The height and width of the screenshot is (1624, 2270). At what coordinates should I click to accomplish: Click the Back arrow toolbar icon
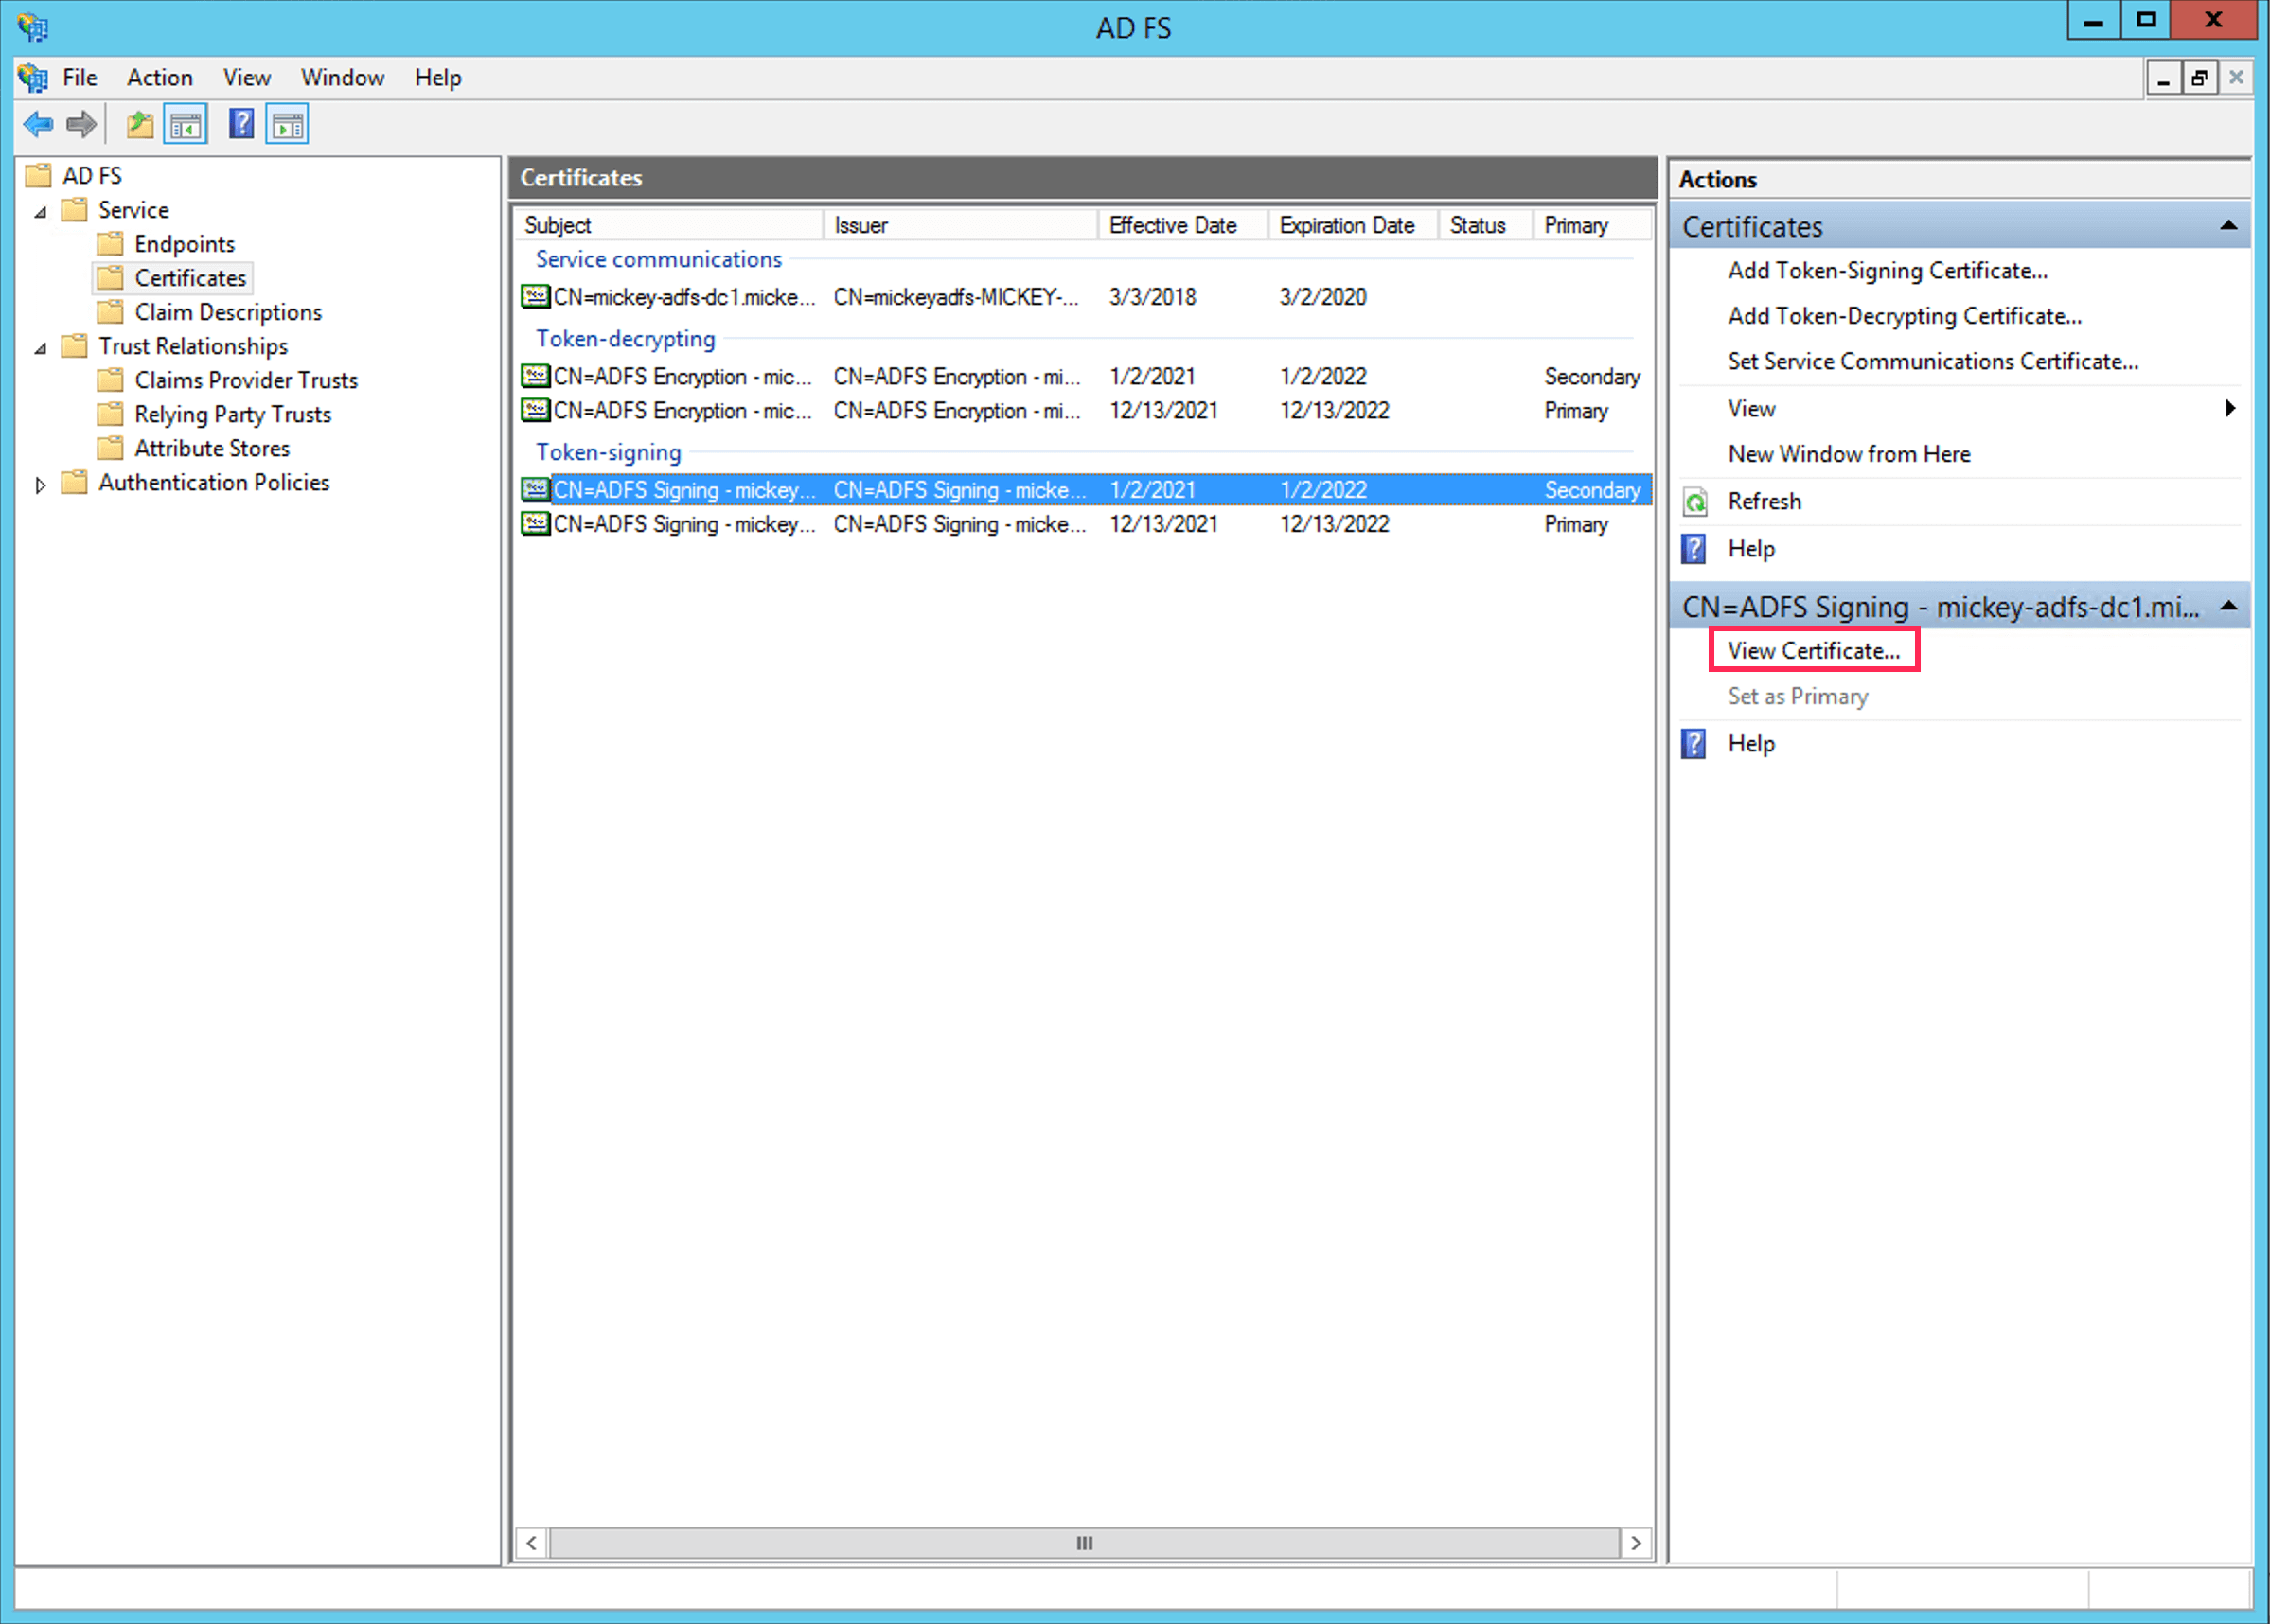(x=38, y=125)
